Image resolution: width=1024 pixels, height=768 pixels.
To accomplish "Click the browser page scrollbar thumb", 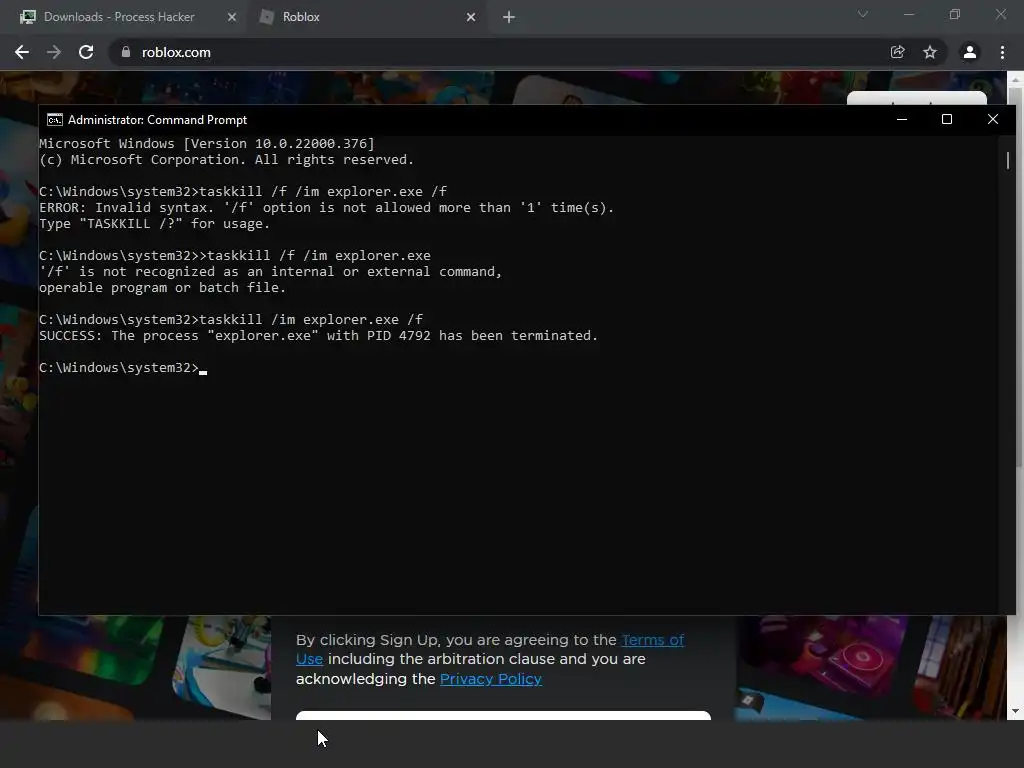I will tap(1018, 278).
